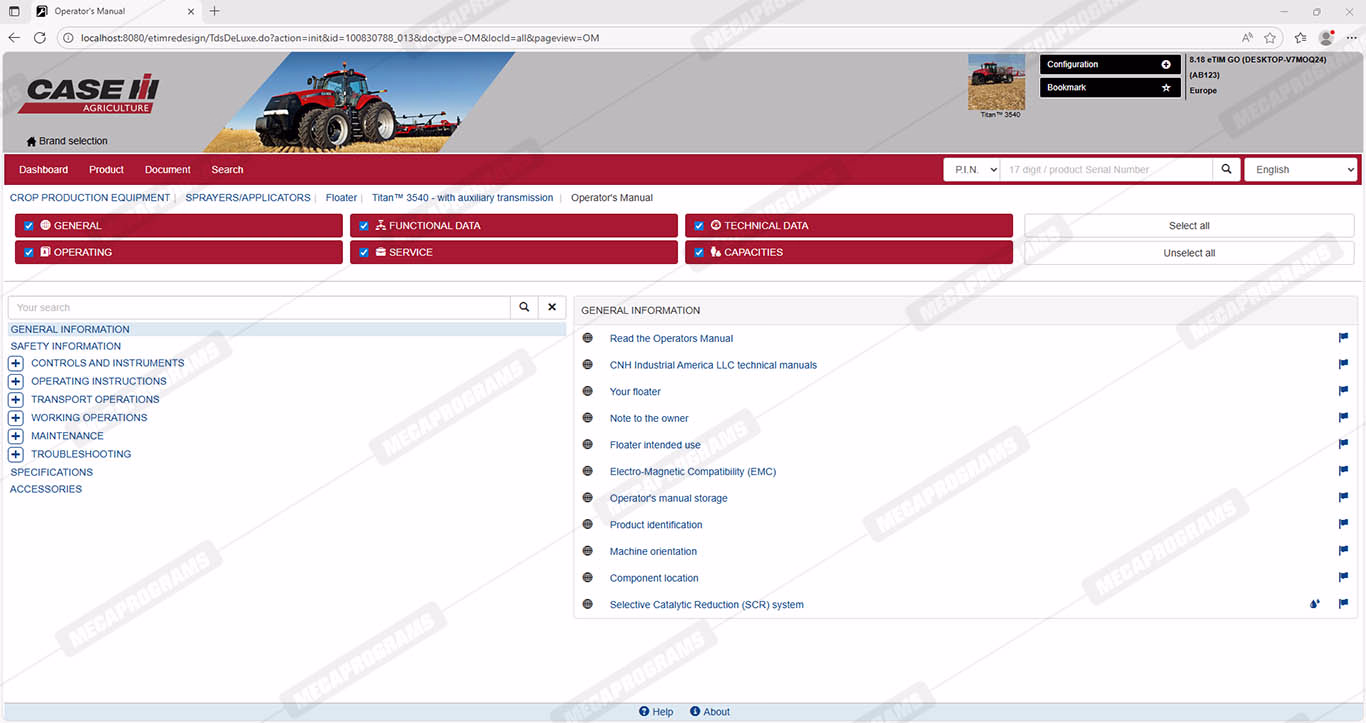
Task: Uncheck the OPERATING filter checkbox
Action: [29, 253]
